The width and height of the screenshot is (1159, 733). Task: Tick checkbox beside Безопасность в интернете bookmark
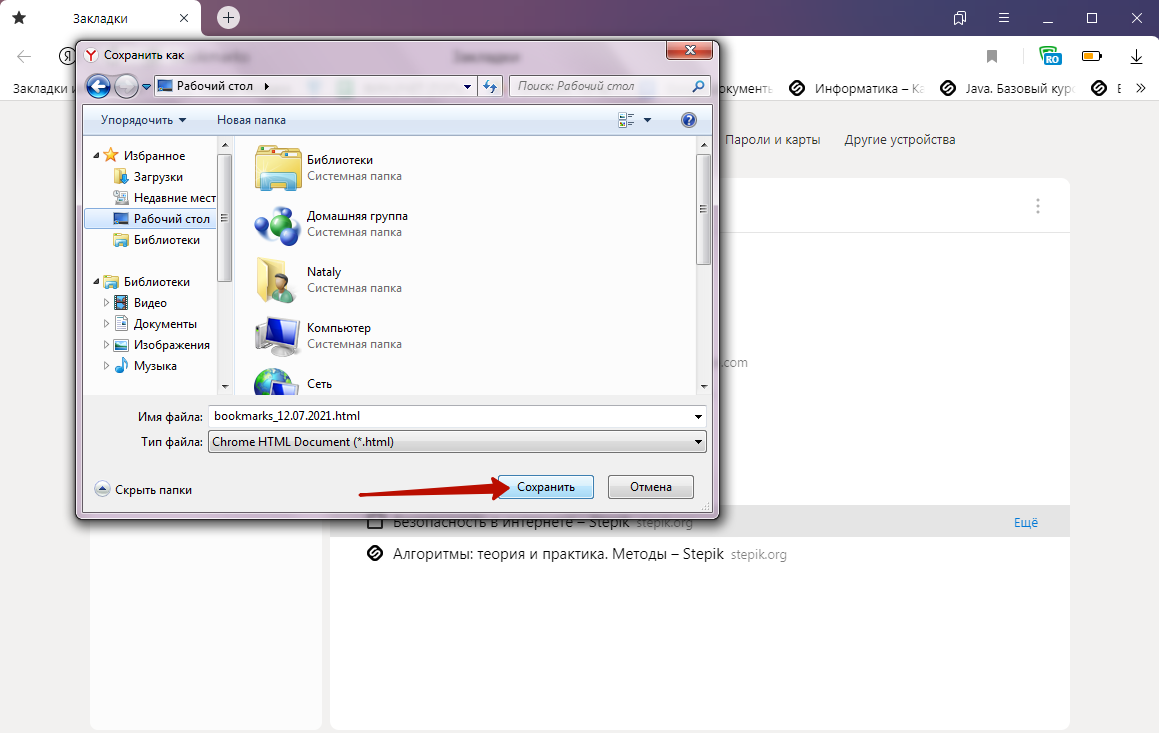click(x=375, y=522)
